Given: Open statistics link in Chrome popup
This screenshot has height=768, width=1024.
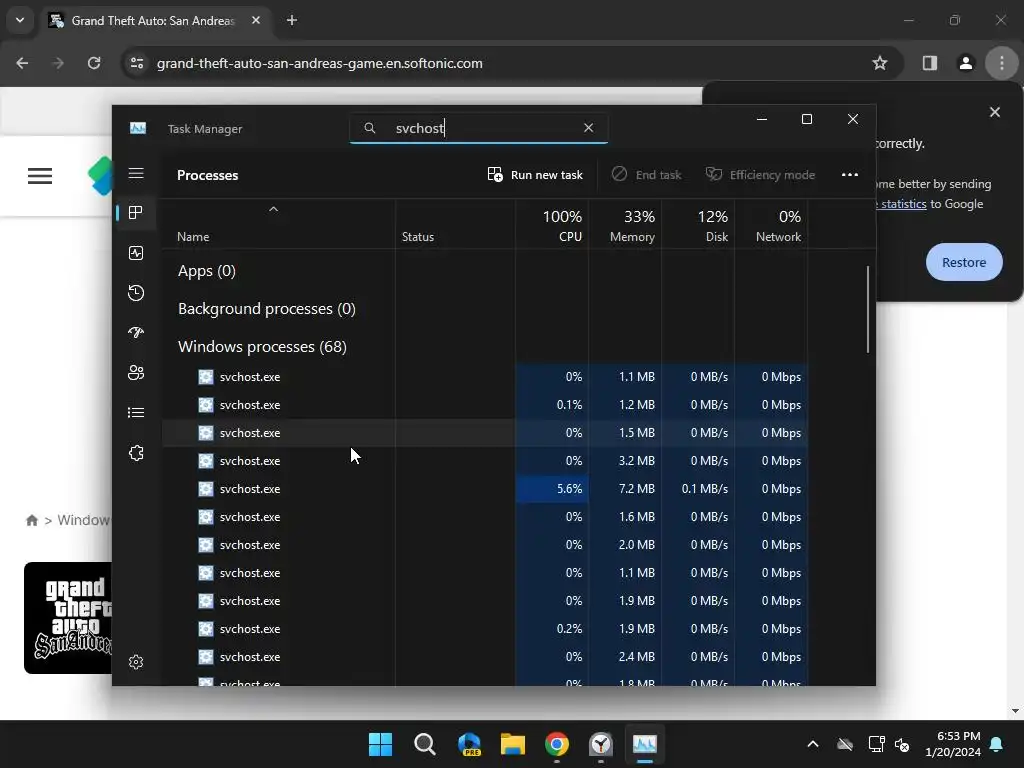Looking at the screenshot, I should 903,204.
